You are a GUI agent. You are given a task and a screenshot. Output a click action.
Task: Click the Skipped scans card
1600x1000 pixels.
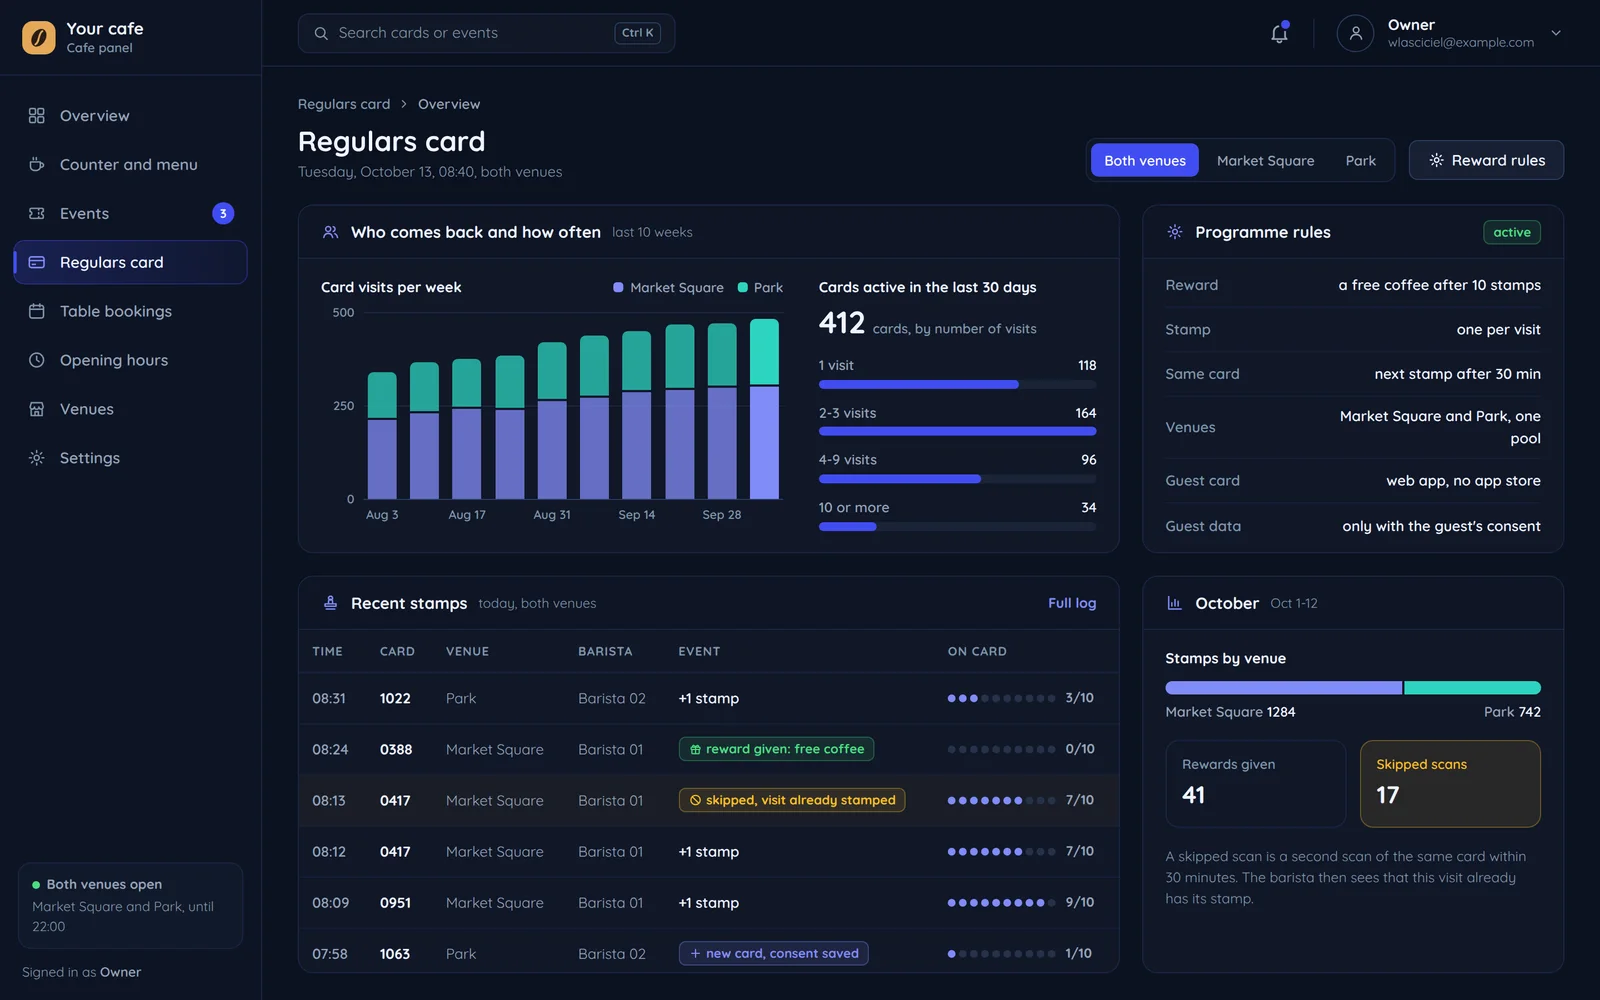click(1450, 784)
